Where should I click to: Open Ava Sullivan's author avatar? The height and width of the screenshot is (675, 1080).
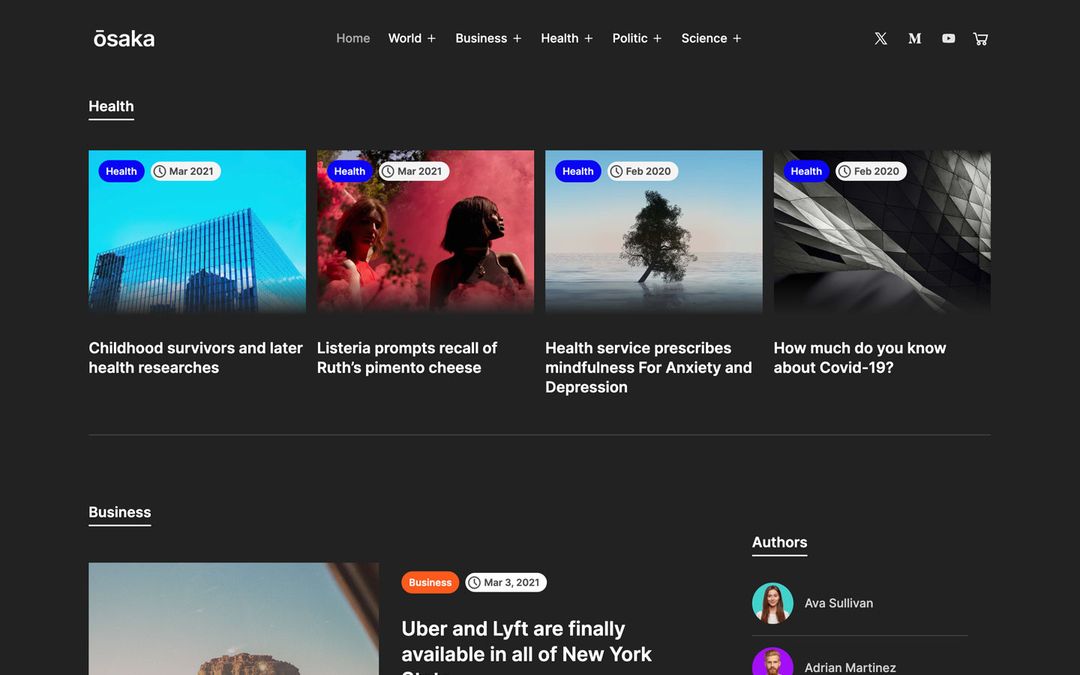point(773,603)
